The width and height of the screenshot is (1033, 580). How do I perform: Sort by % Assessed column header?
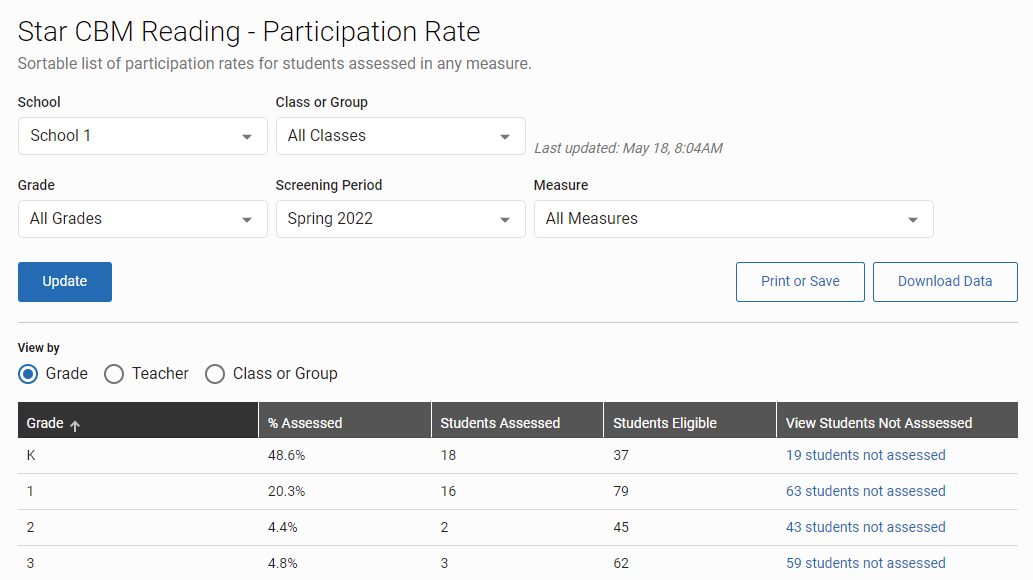click(345, 420)
